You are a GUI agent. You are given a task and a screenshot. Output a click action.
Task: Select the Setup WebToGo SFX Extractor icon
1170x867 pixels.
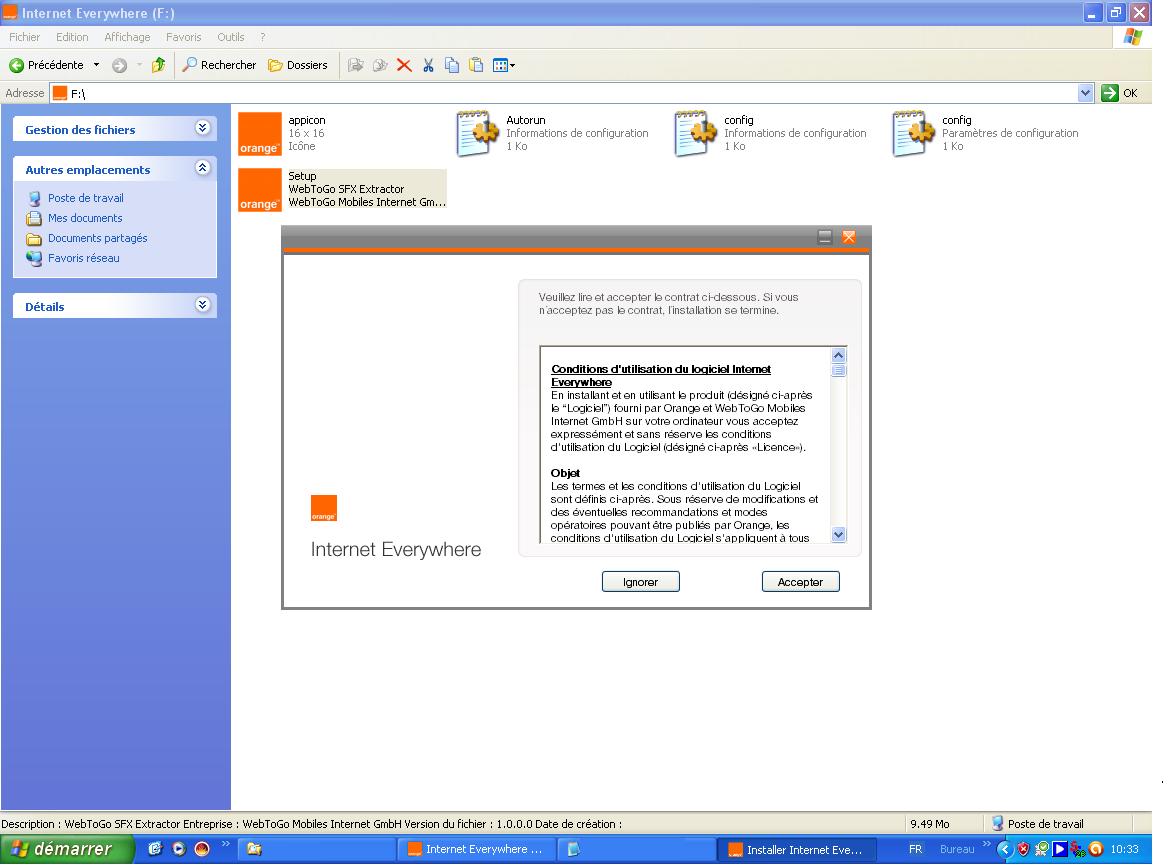pyautogui.click(x=260, y=190)
